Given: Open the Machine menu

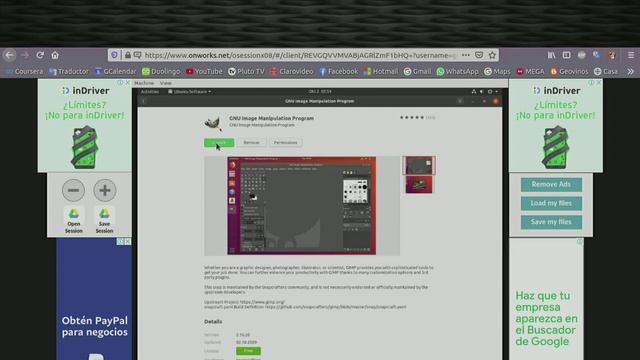Looking at the screenshot, I should coord(144,83).
